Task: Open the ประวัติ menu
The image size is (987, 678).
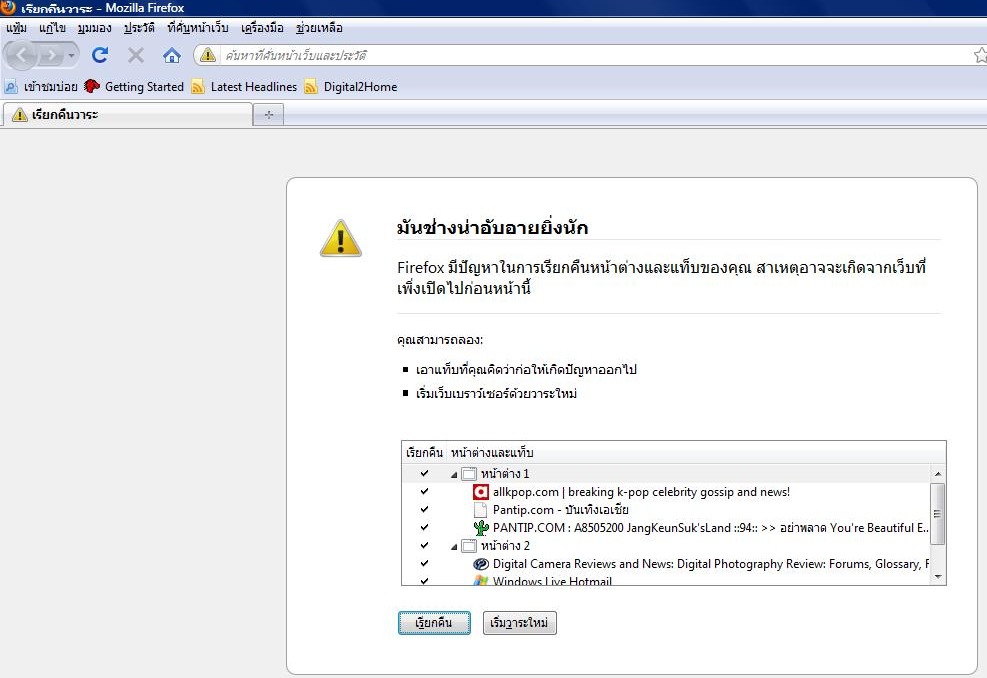Action: click(x=139, y=28)
